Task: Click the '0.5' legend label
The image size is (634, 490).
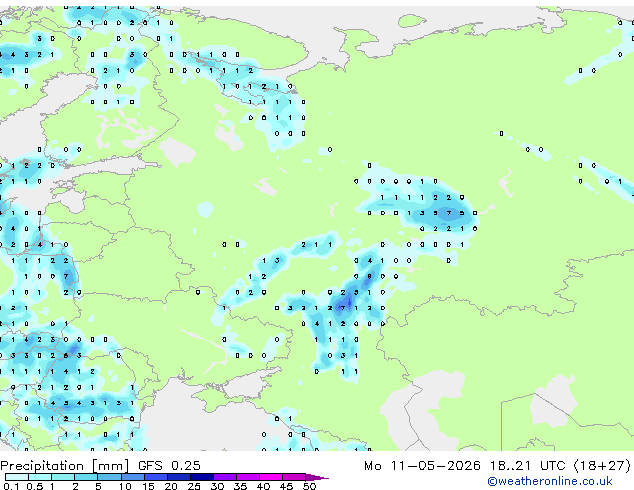Action: [35, 486]
